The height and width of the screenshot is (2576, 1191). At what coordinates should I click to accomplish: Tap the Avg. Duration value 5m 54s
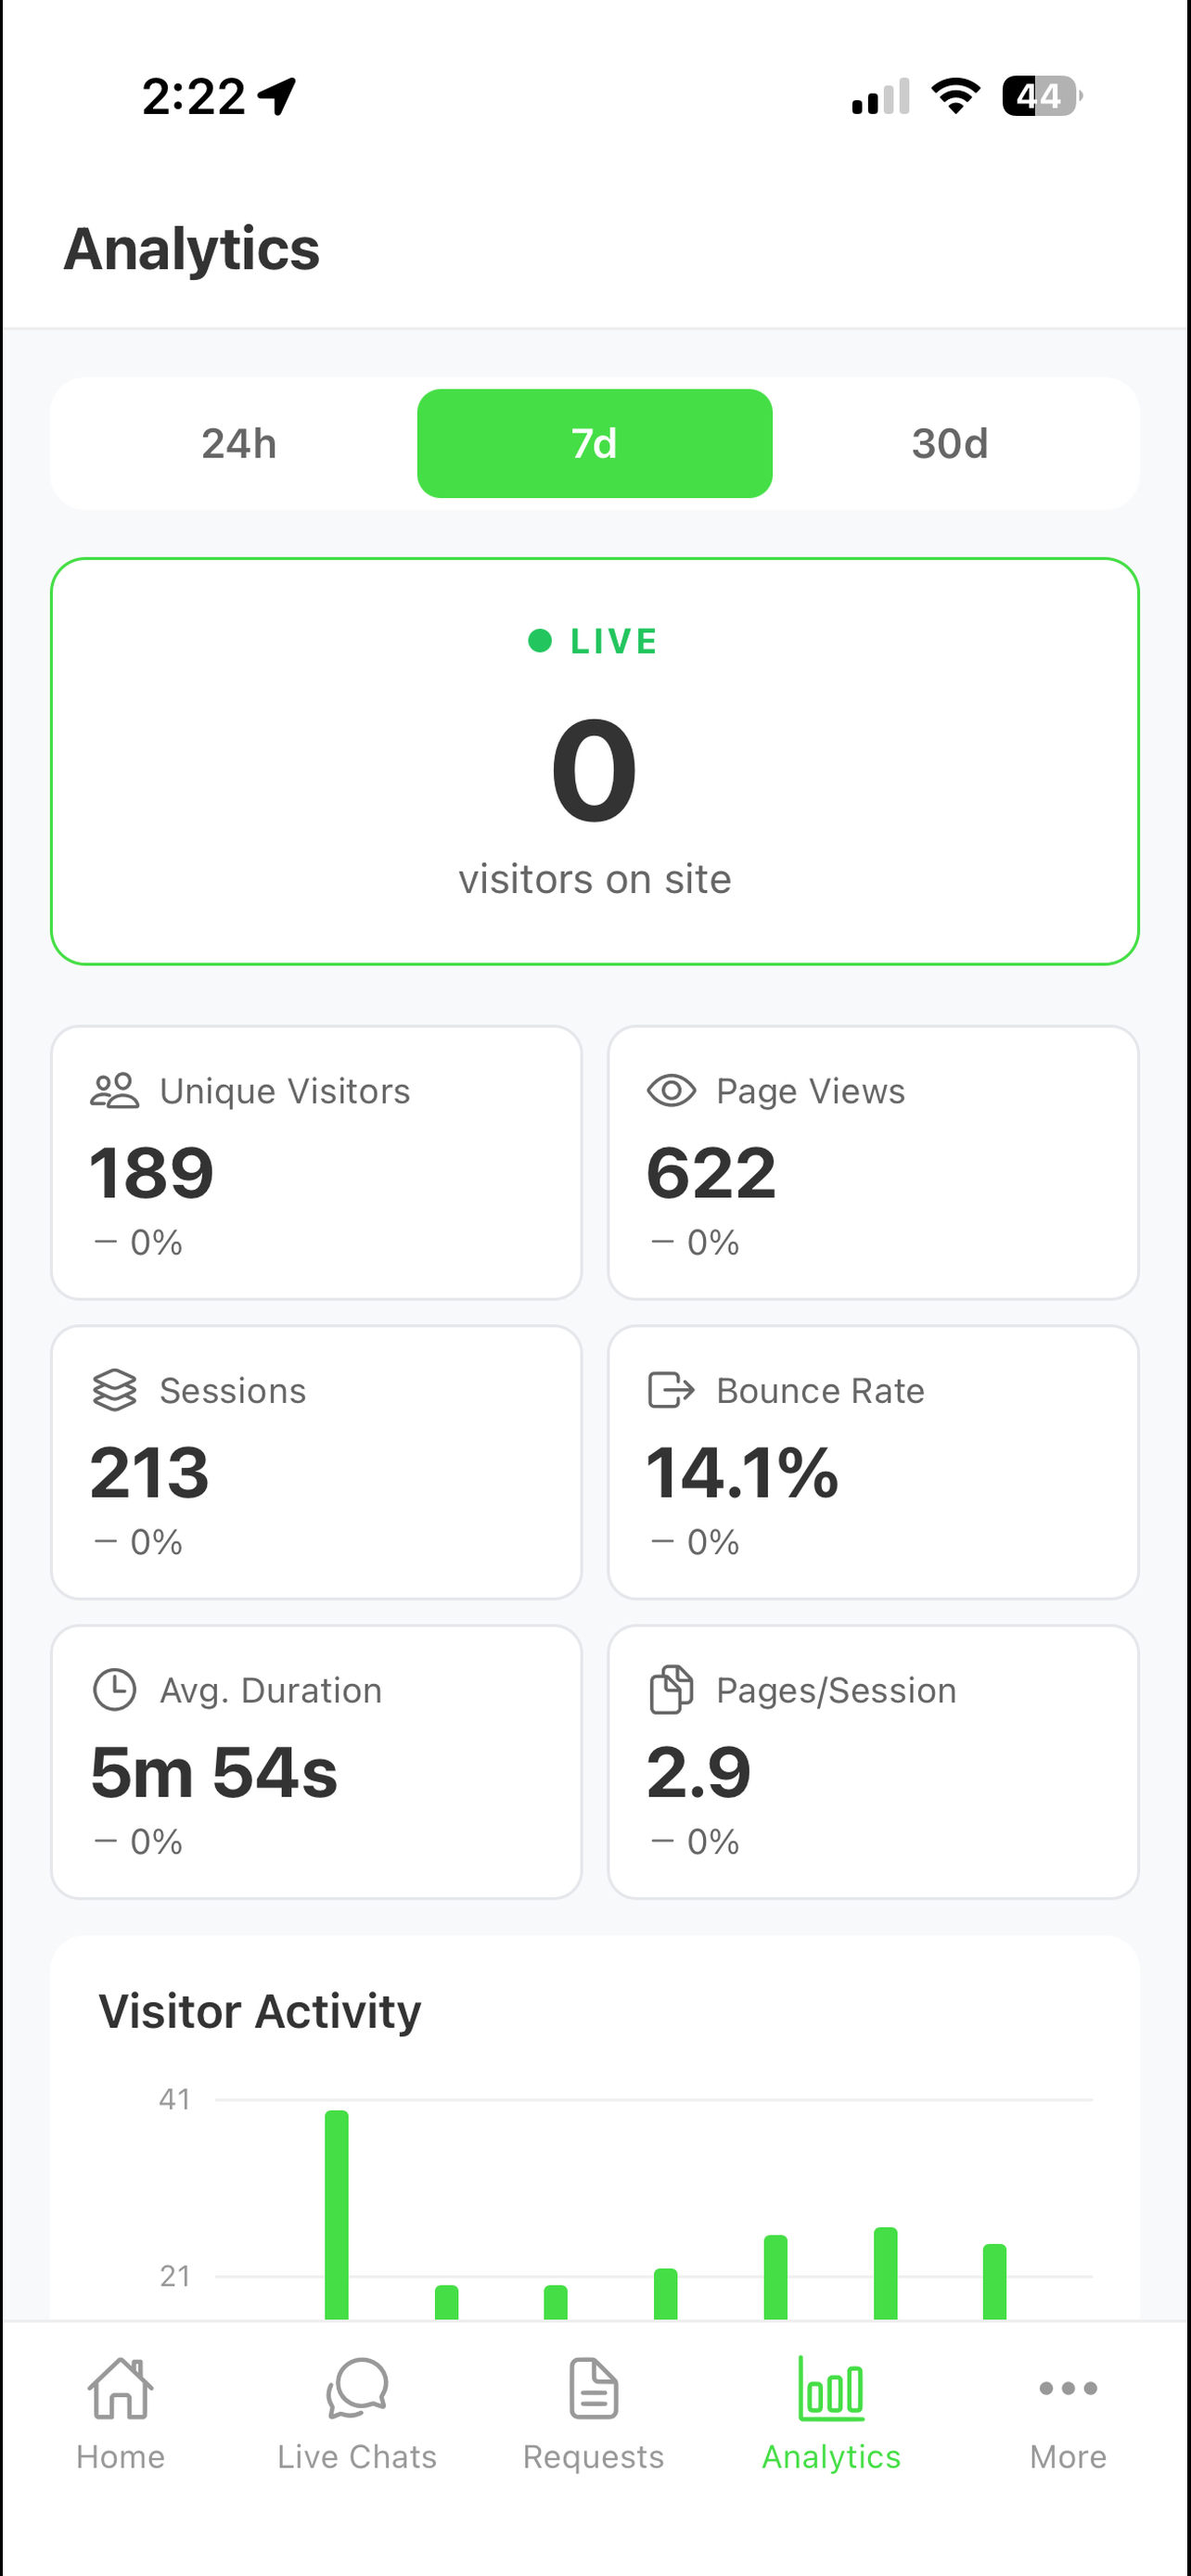pos(214,1772)
